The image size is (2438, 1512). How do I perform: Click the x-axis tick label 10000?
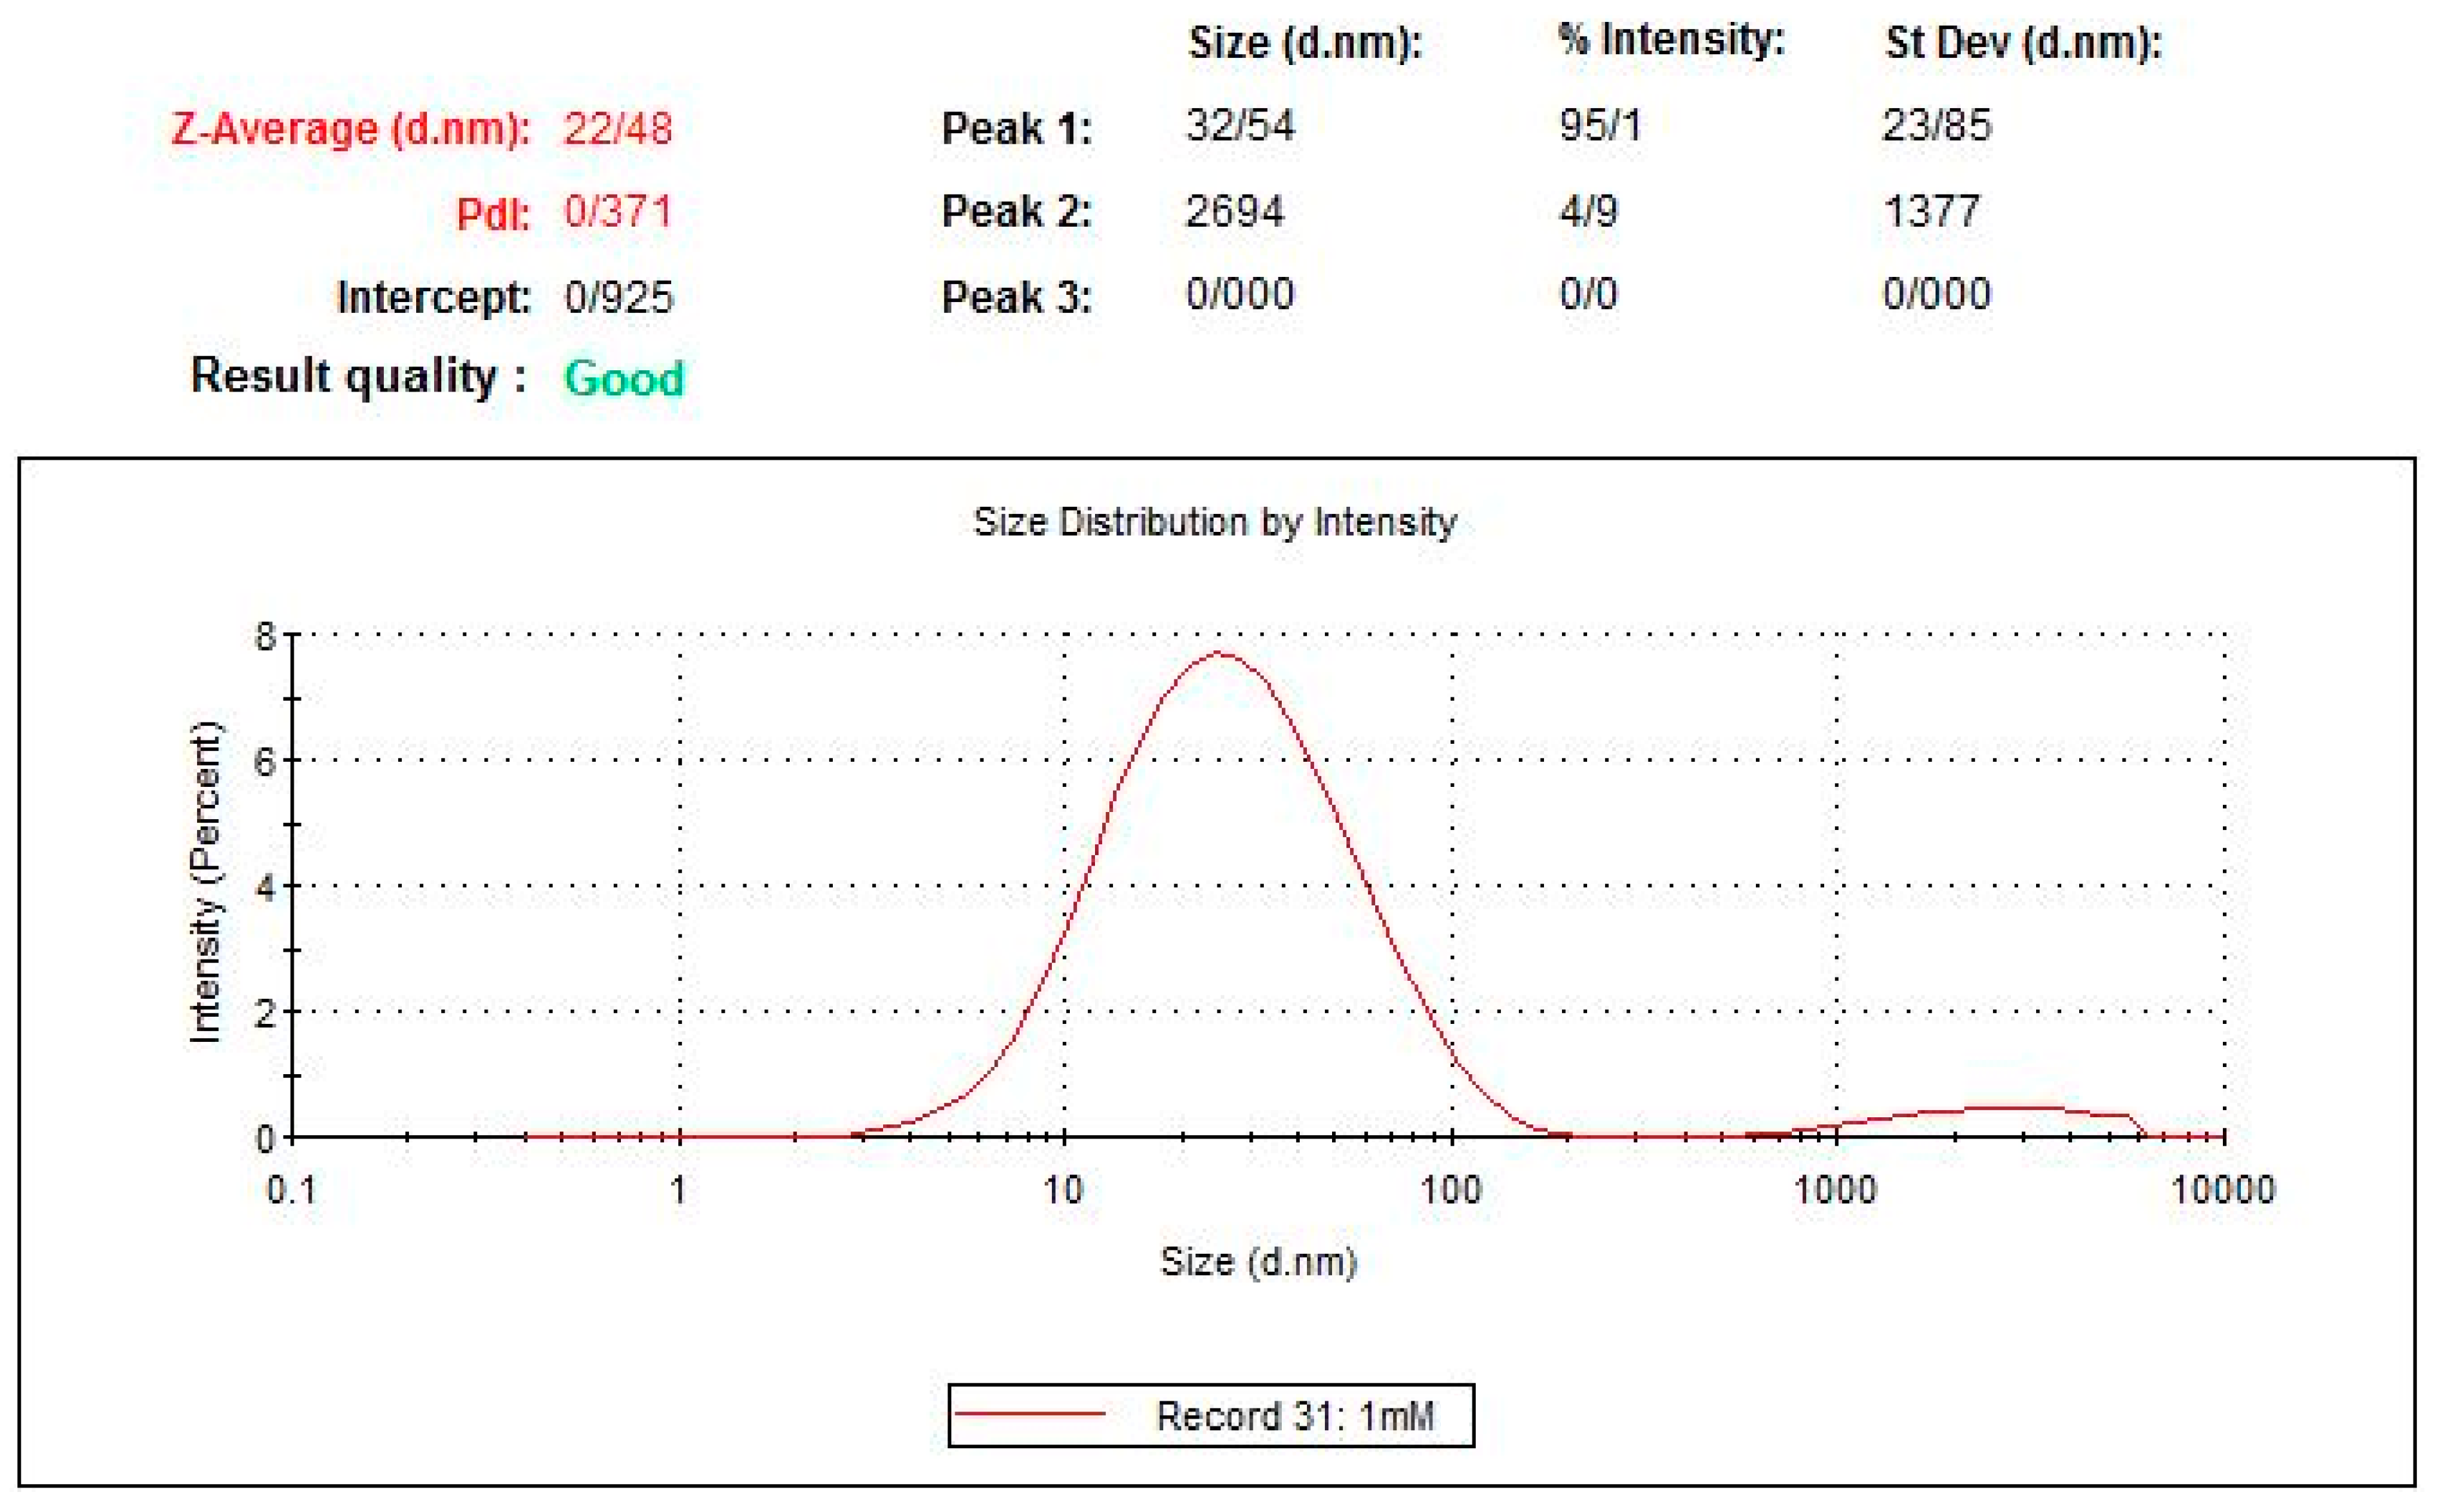(2224, 1190)
